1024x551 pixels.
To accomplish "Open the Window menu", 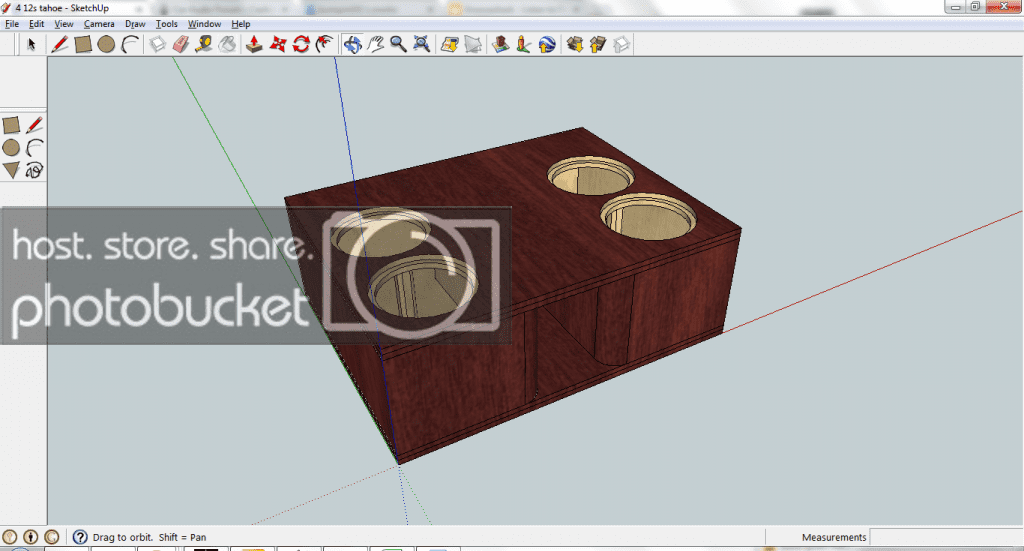I will click(x=204, y=24).
